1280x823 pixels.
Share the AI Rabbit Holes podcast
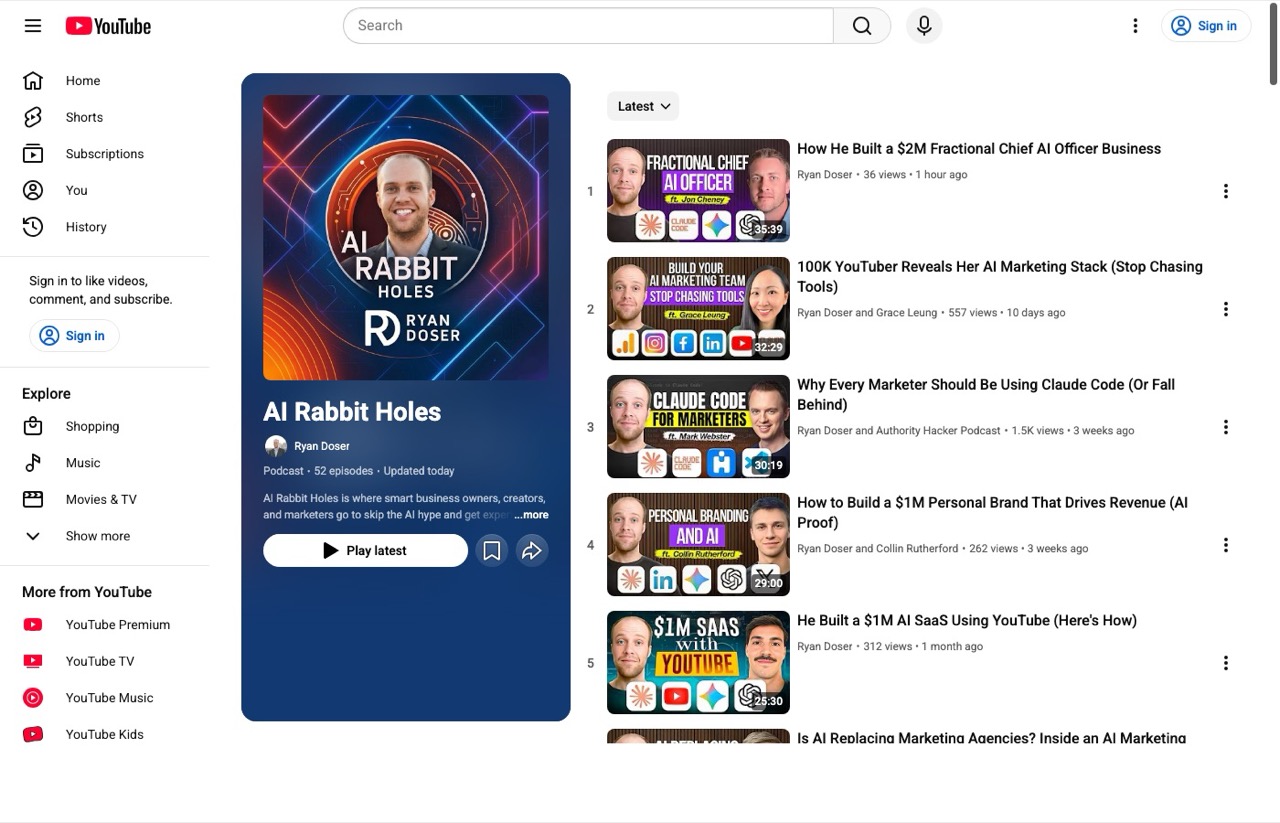tap(532, 550)
